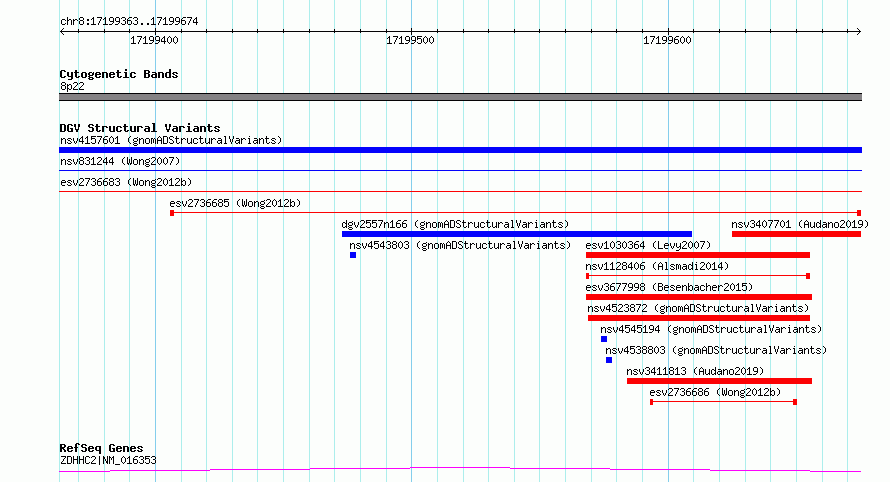Click the magenta ZDHHC2 gene track line
Image resolution: width=890 pixels, height=482 pixels.
[460, 470]
